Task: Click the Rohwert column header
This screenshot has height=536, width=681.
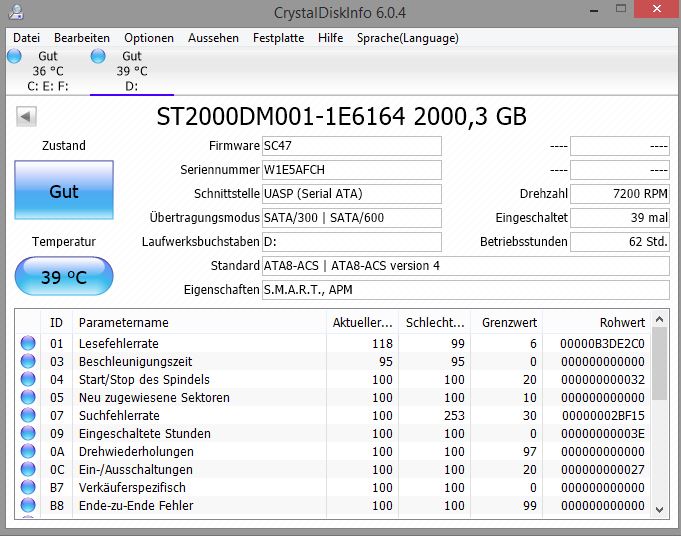Action: coord(597,322)
